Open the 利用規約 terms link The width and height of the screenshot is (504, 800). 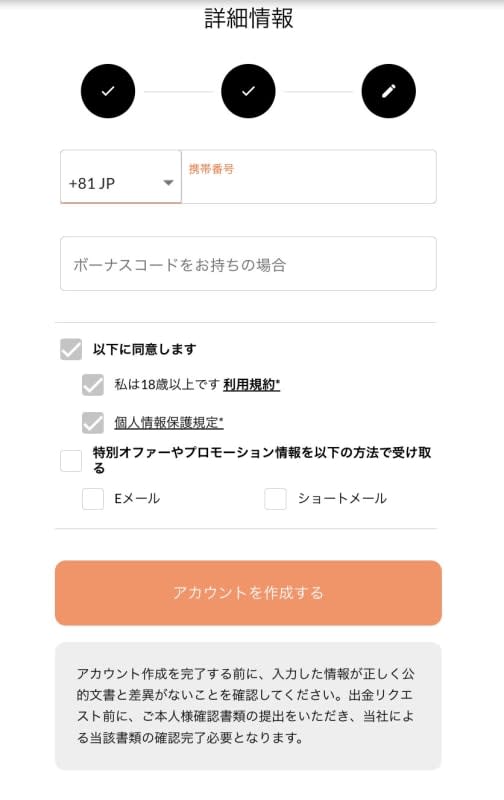pyautogui.click(x=251, y=385)
